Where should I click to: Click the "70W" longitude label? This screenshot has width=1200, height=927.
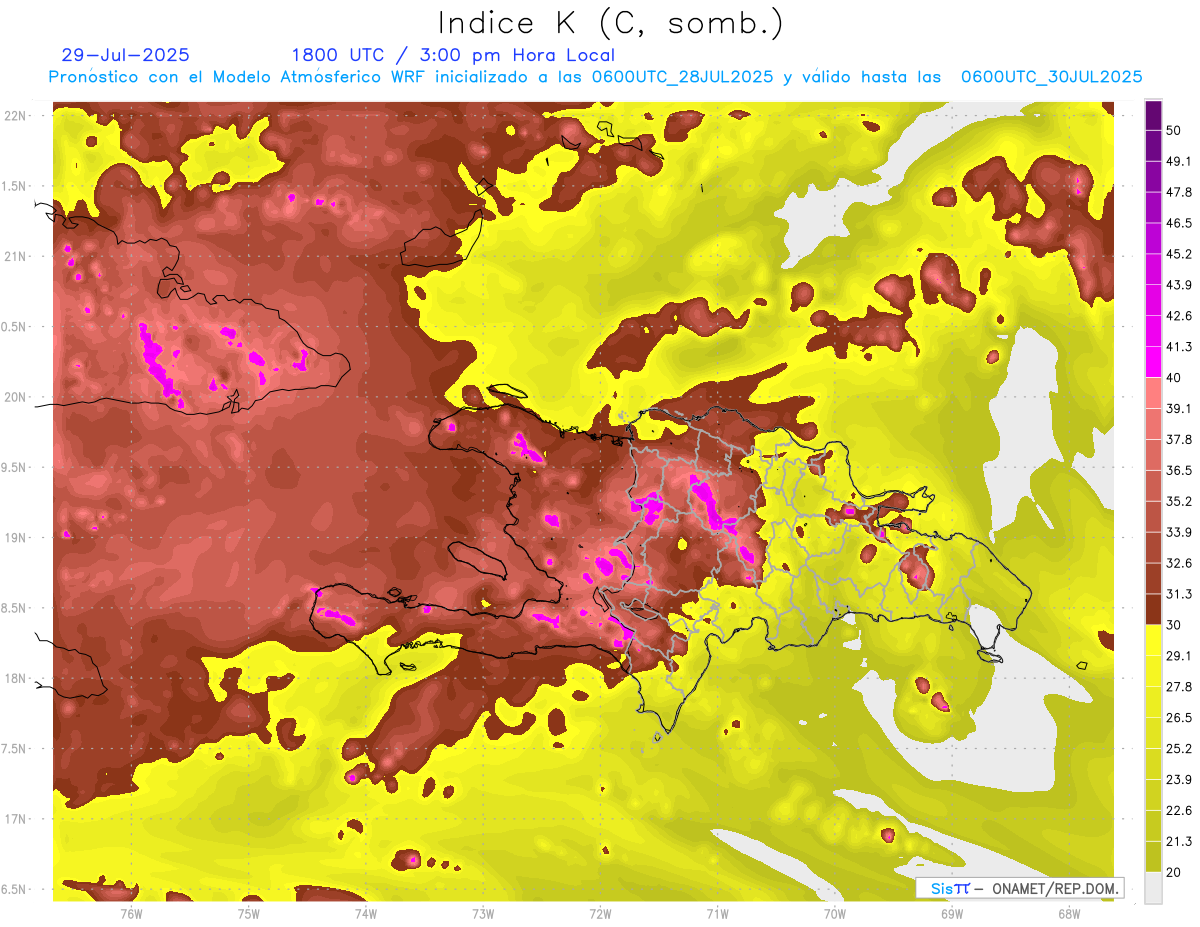pos(835,914)
